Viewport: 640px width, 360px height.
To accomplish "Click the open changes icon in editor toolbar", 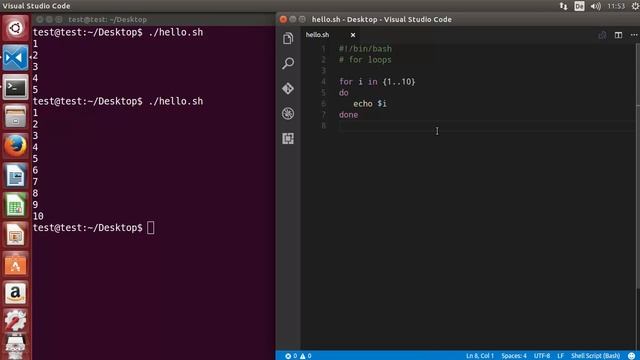I will [602, 35].
